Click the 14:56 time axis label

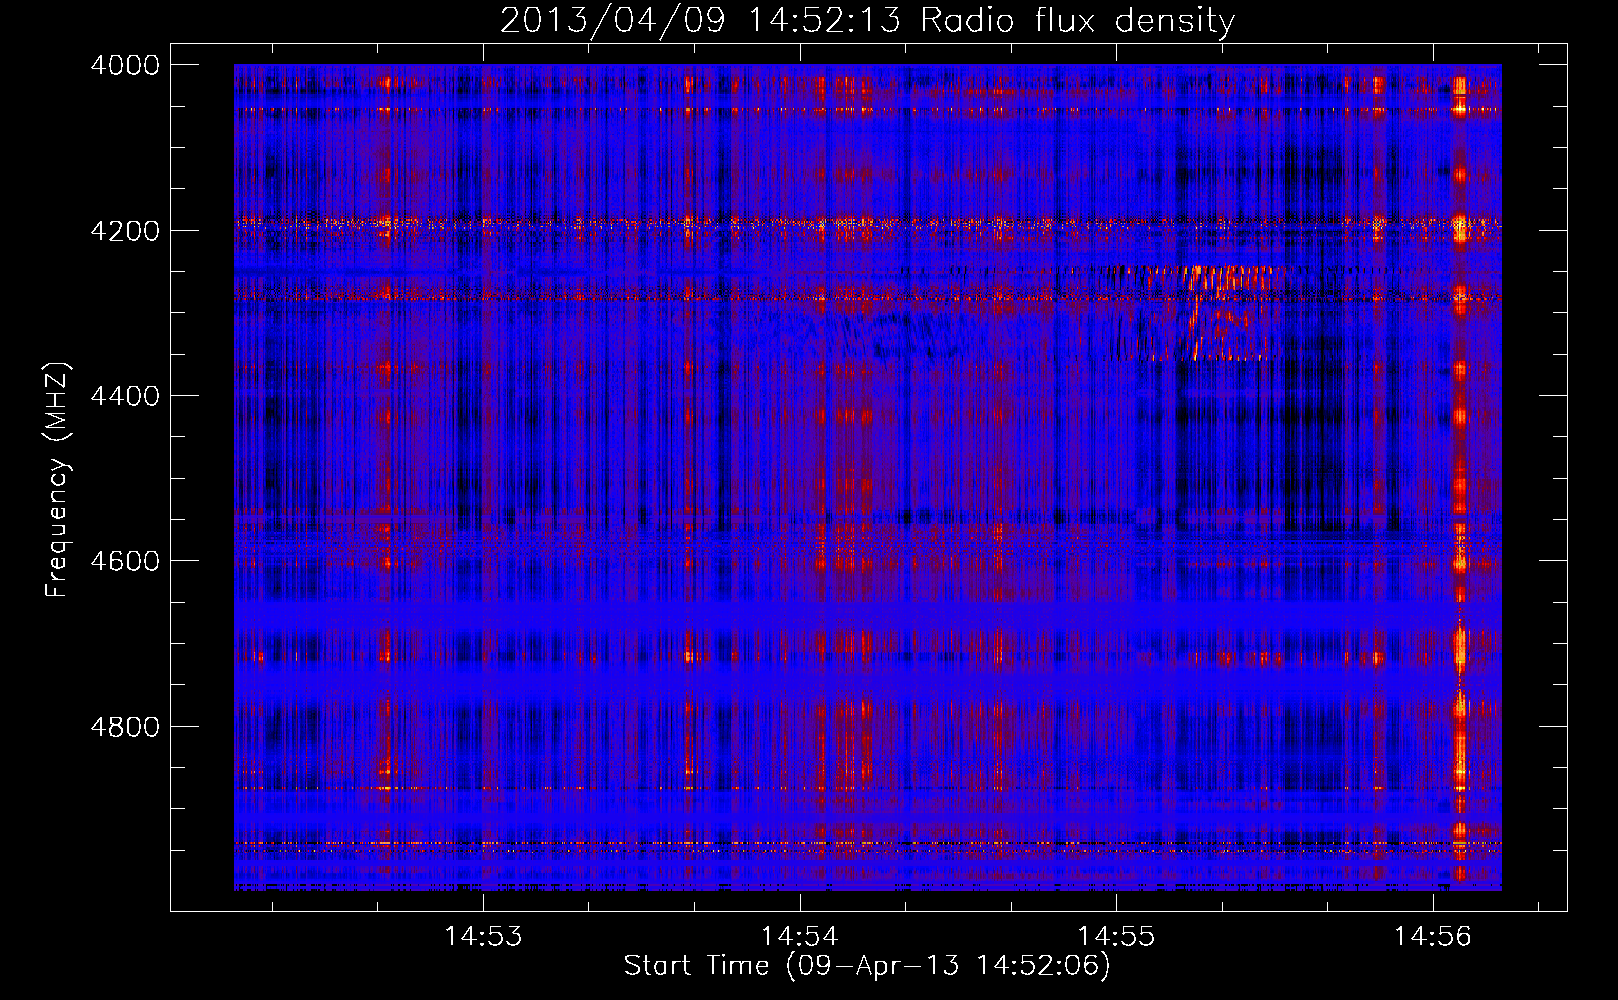point(1432,937)
